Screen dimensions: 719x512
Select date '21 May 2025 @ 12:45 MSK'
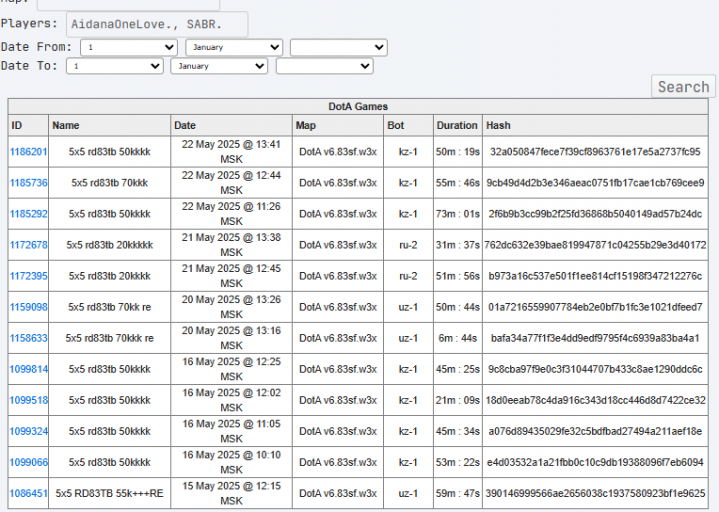pos(232,276)
